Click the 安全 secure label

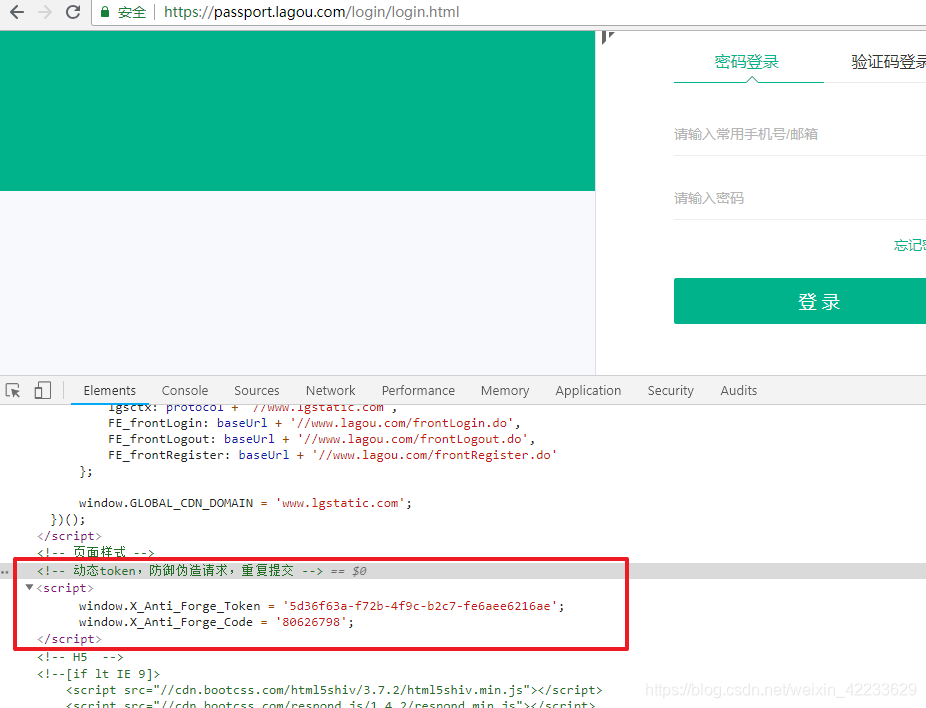(132, 12)
